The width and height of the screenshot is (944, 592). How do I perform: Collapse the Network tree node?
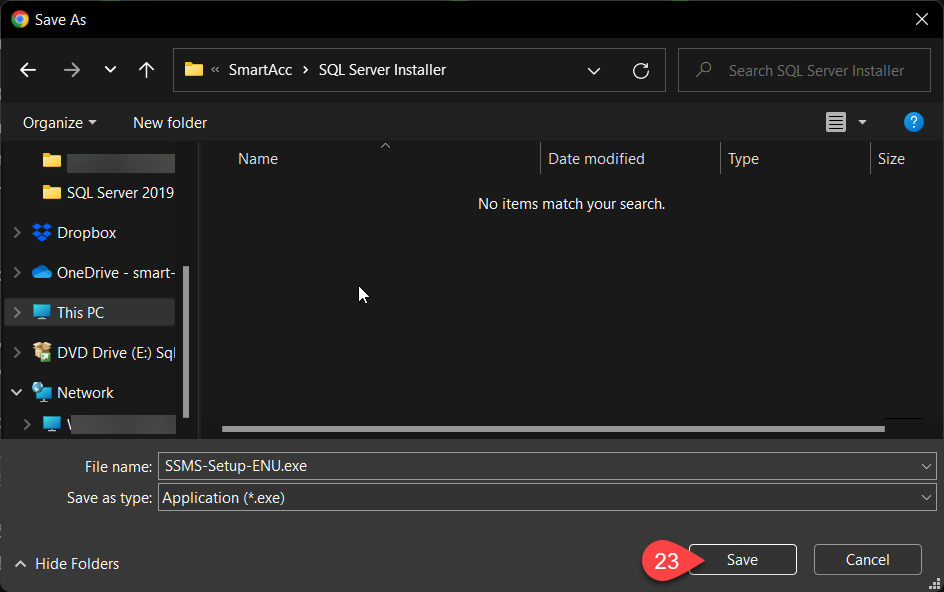[x=17, y=393]
